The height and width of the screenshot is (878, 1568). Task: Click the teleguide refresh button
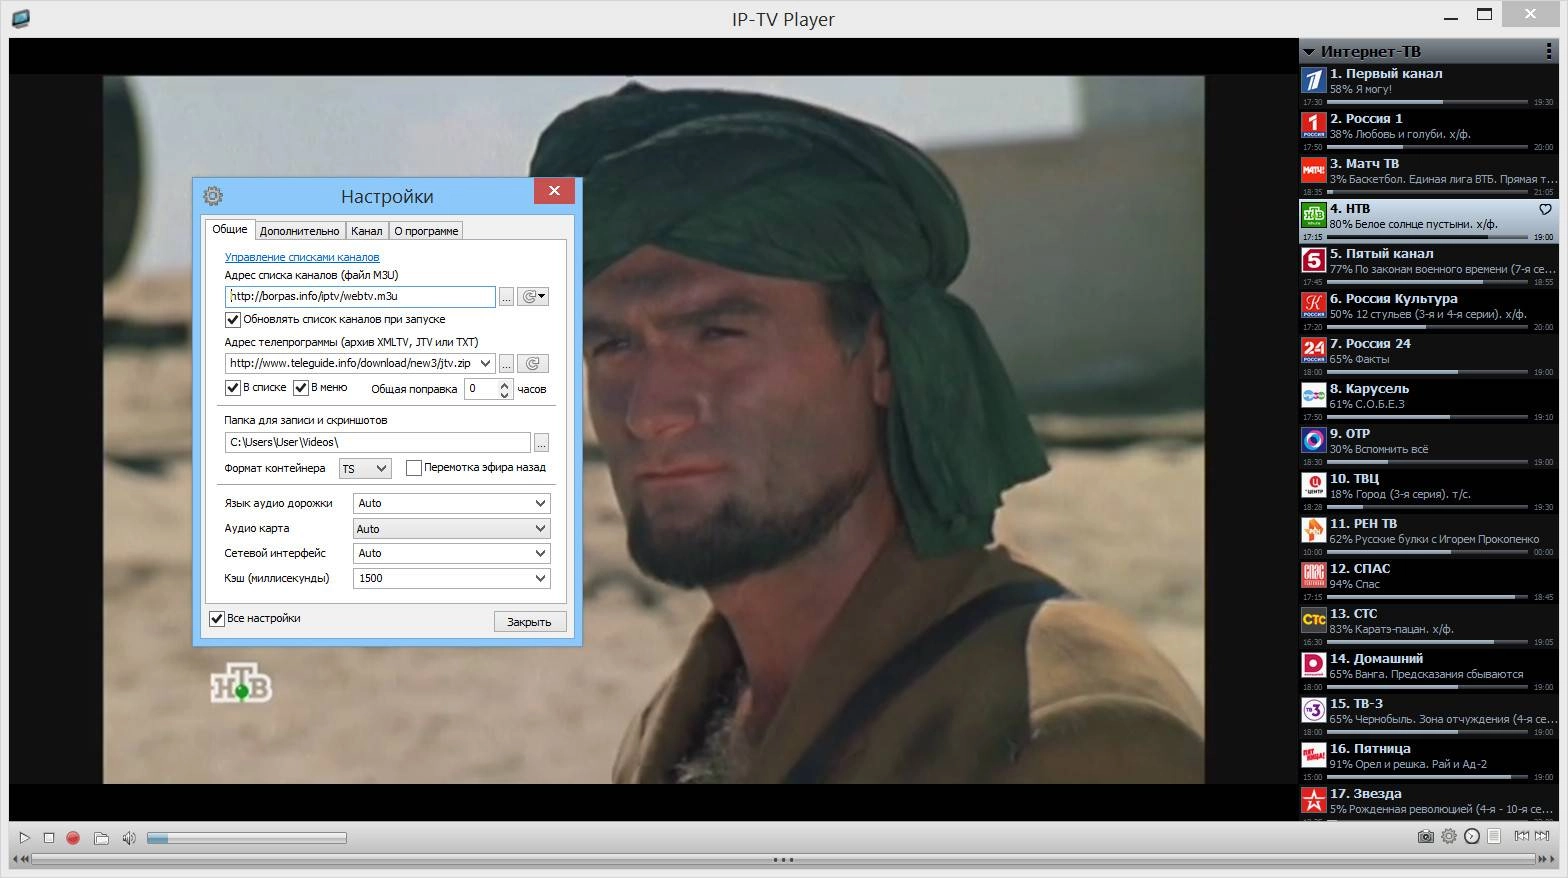(x=533, y=364)
